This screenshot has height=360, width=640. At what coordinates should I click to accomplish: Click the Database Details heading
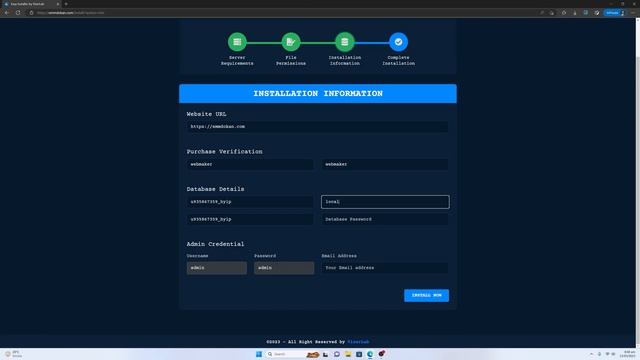tap(216, 189)
